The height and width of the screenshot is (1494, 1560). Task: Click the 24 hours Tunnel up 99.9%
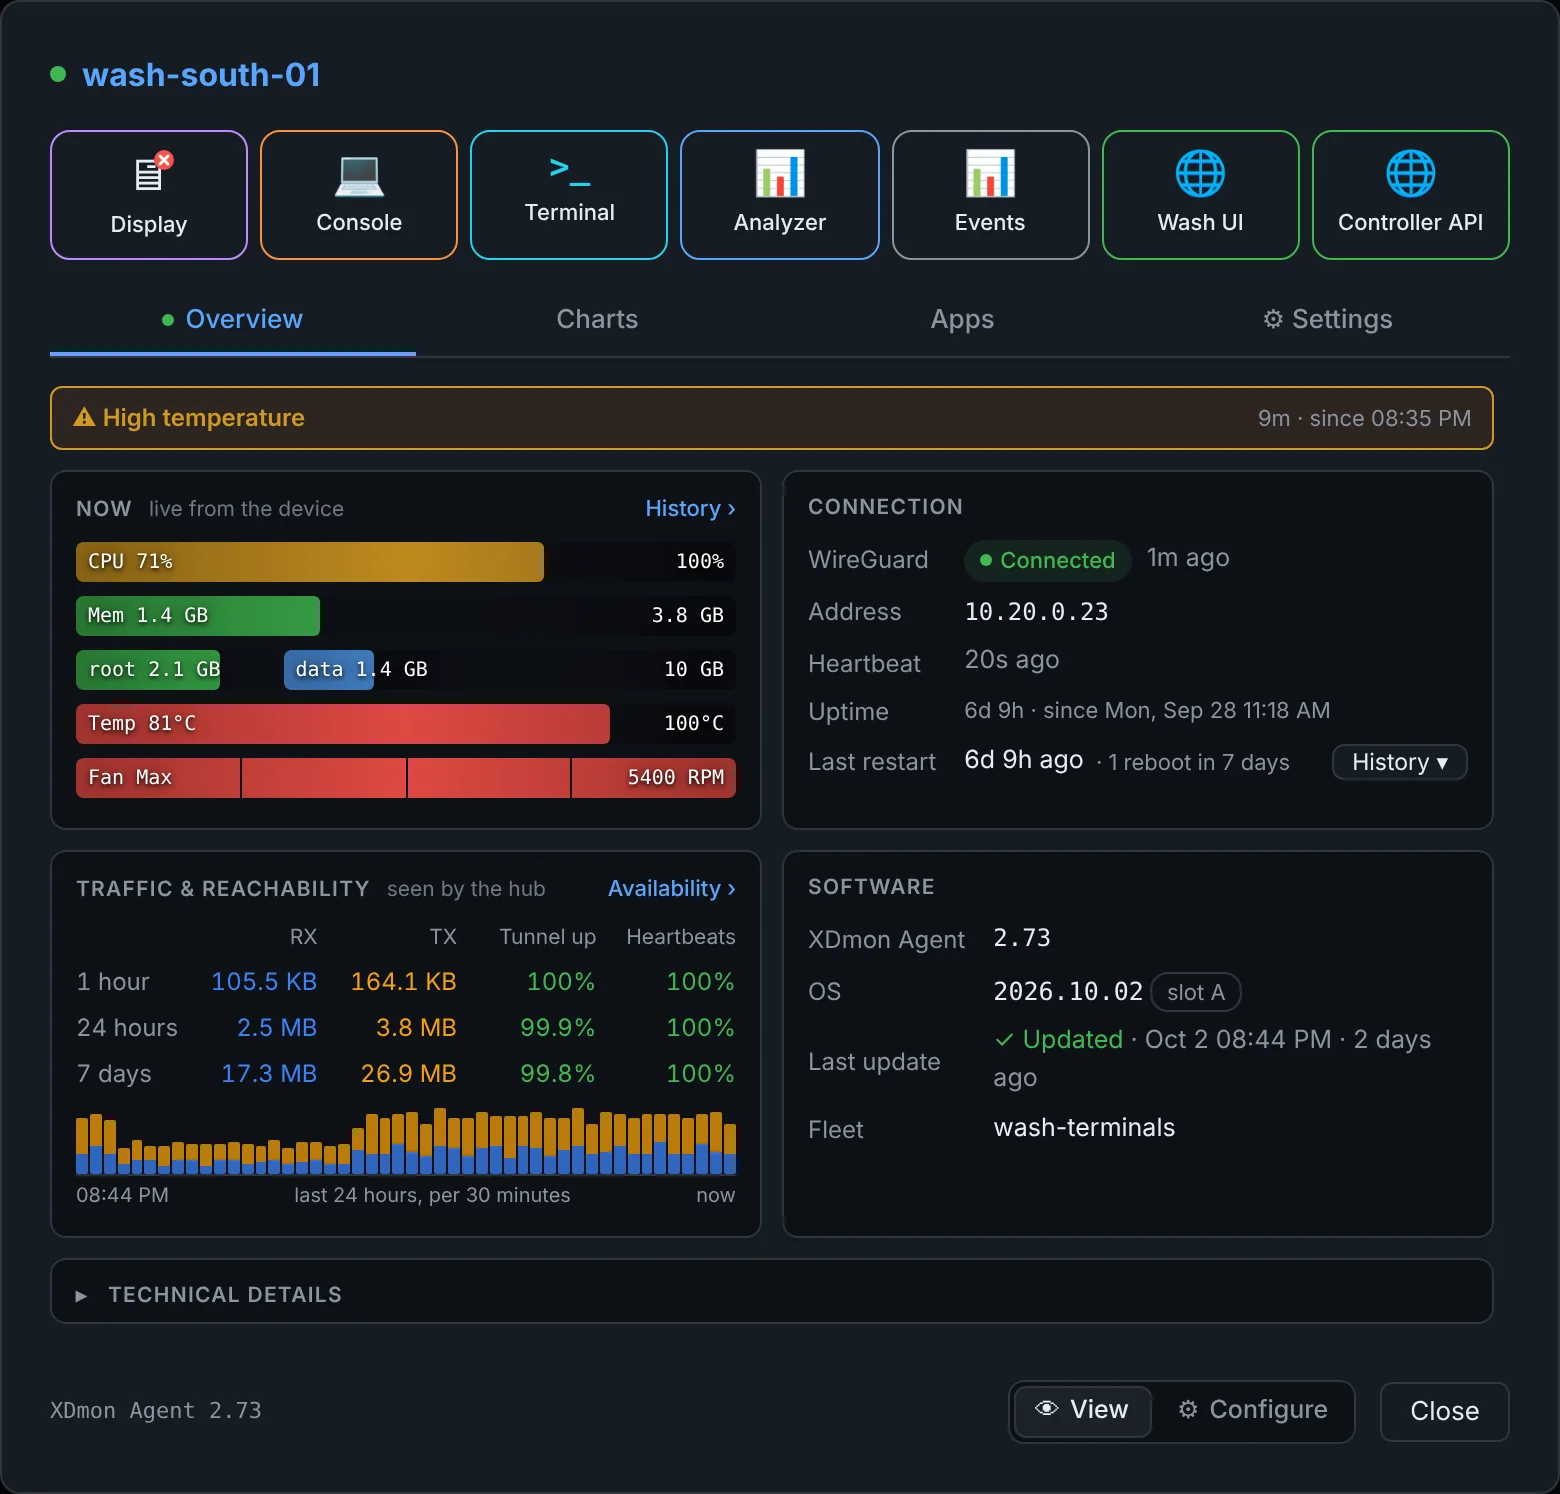(x=557, y=1027)
